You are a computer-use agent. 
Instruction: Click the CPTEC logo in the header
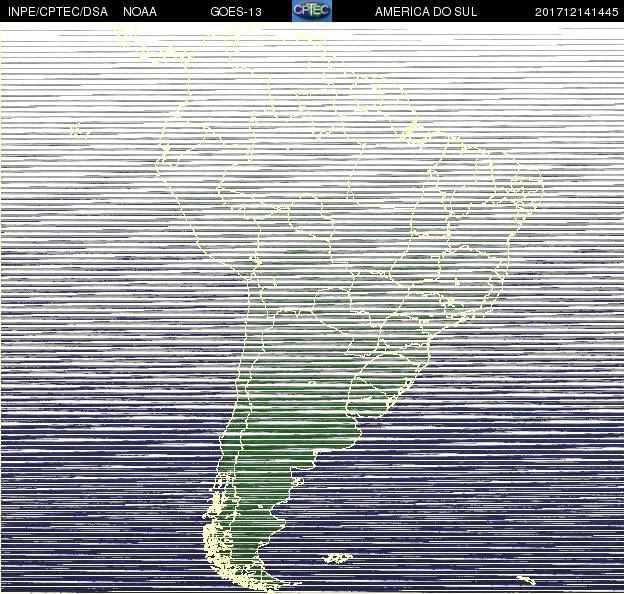[312, 11]
